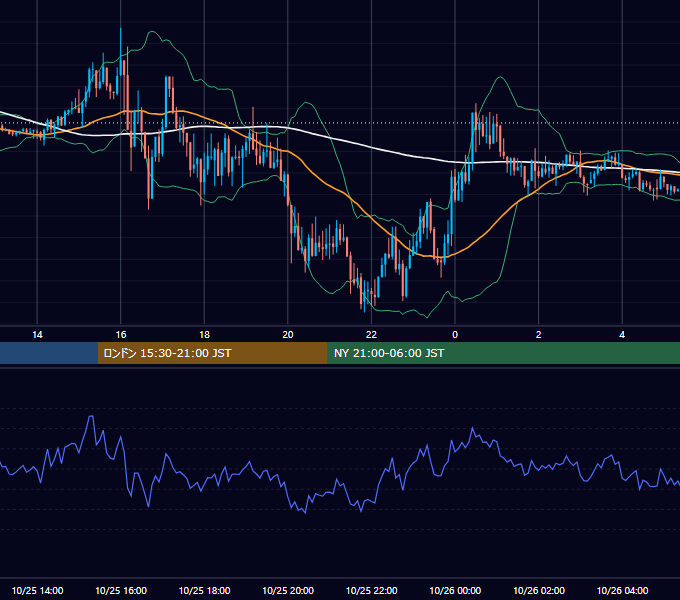Click the blue session bar before ロンドン
The image size is (680, 600).
point(49,353)
